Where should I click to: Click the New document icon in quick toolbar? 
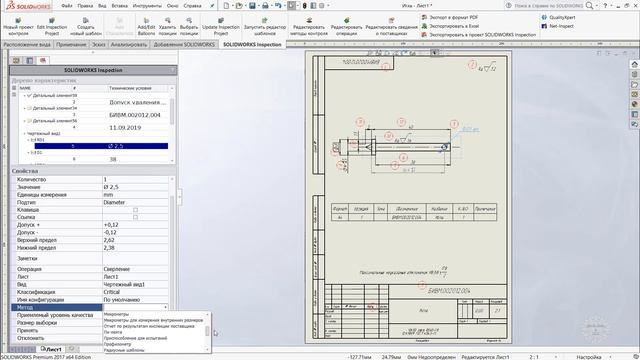pos(226,6)
